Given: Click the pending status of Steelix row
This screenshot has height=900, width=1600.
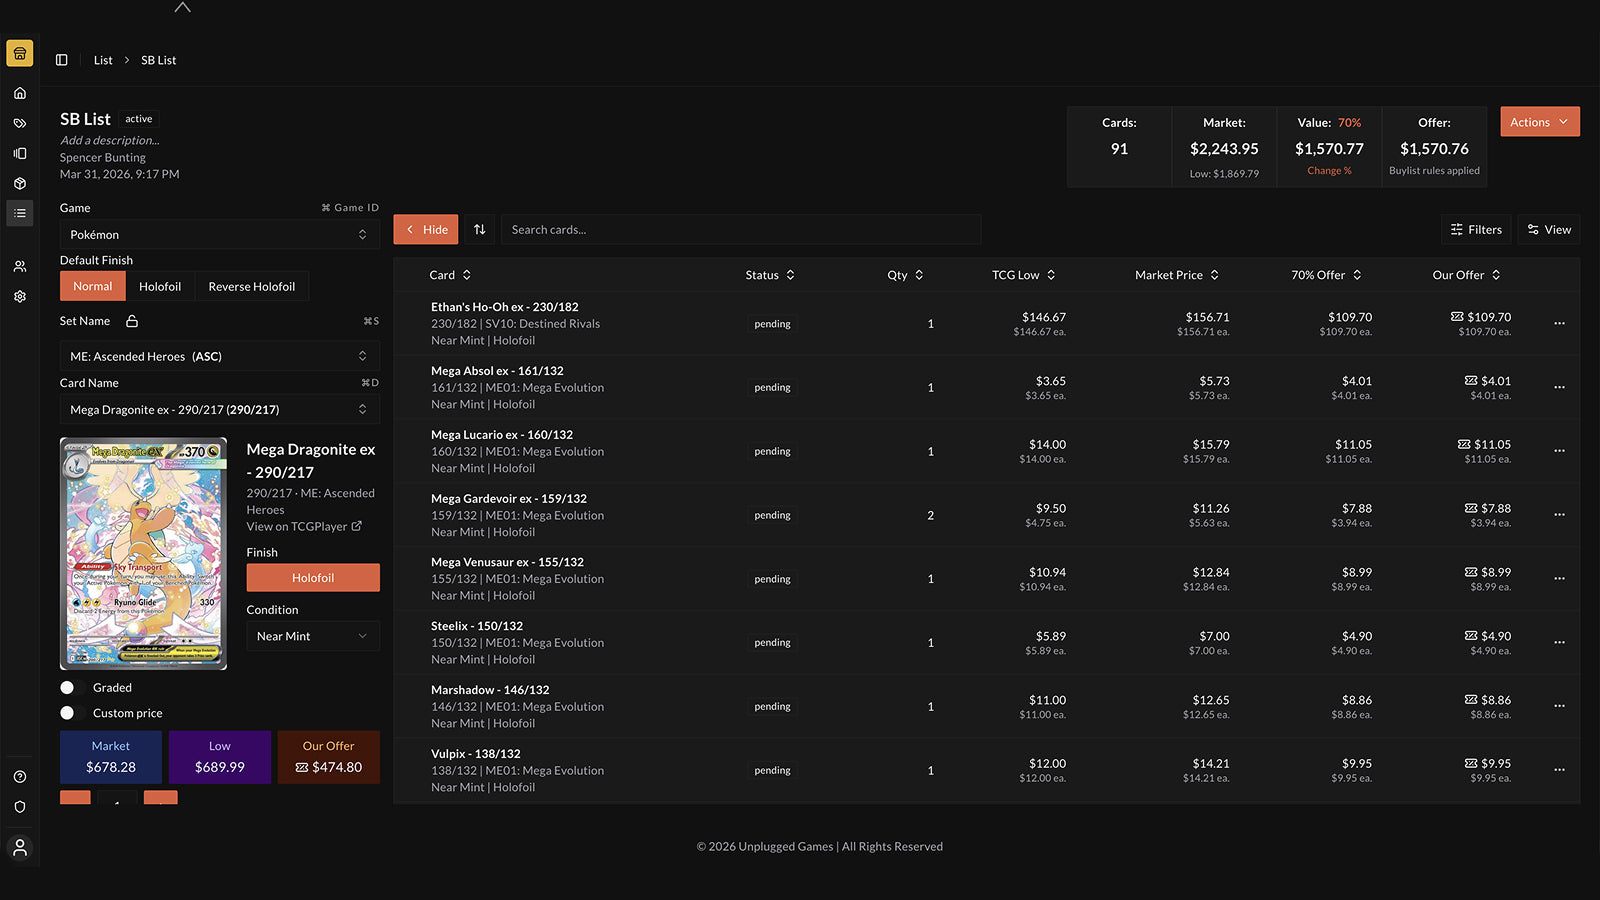Looking at the screenshot, I should [772, 643].
